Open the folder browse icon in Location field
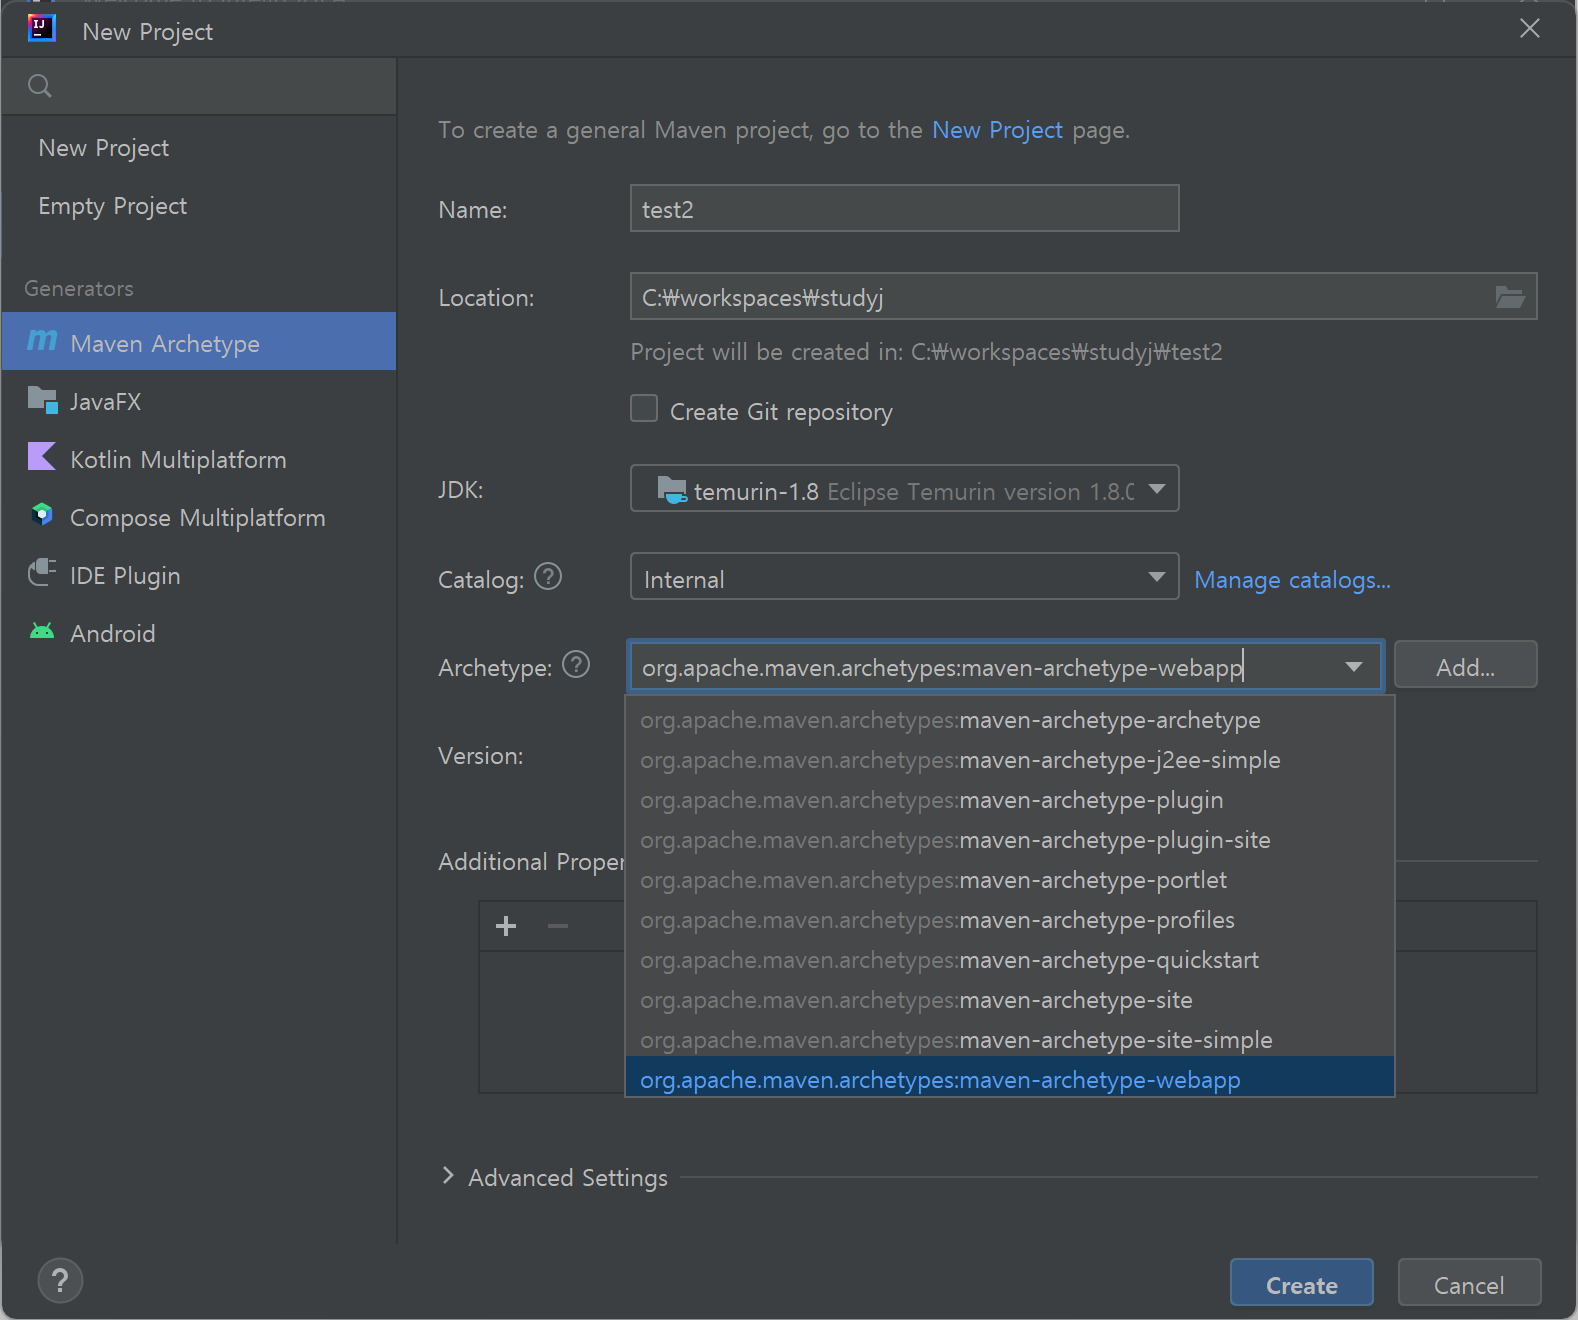Image resolution: width=1578 pixels, height=1320 pixels. (x=1509, y=297)
